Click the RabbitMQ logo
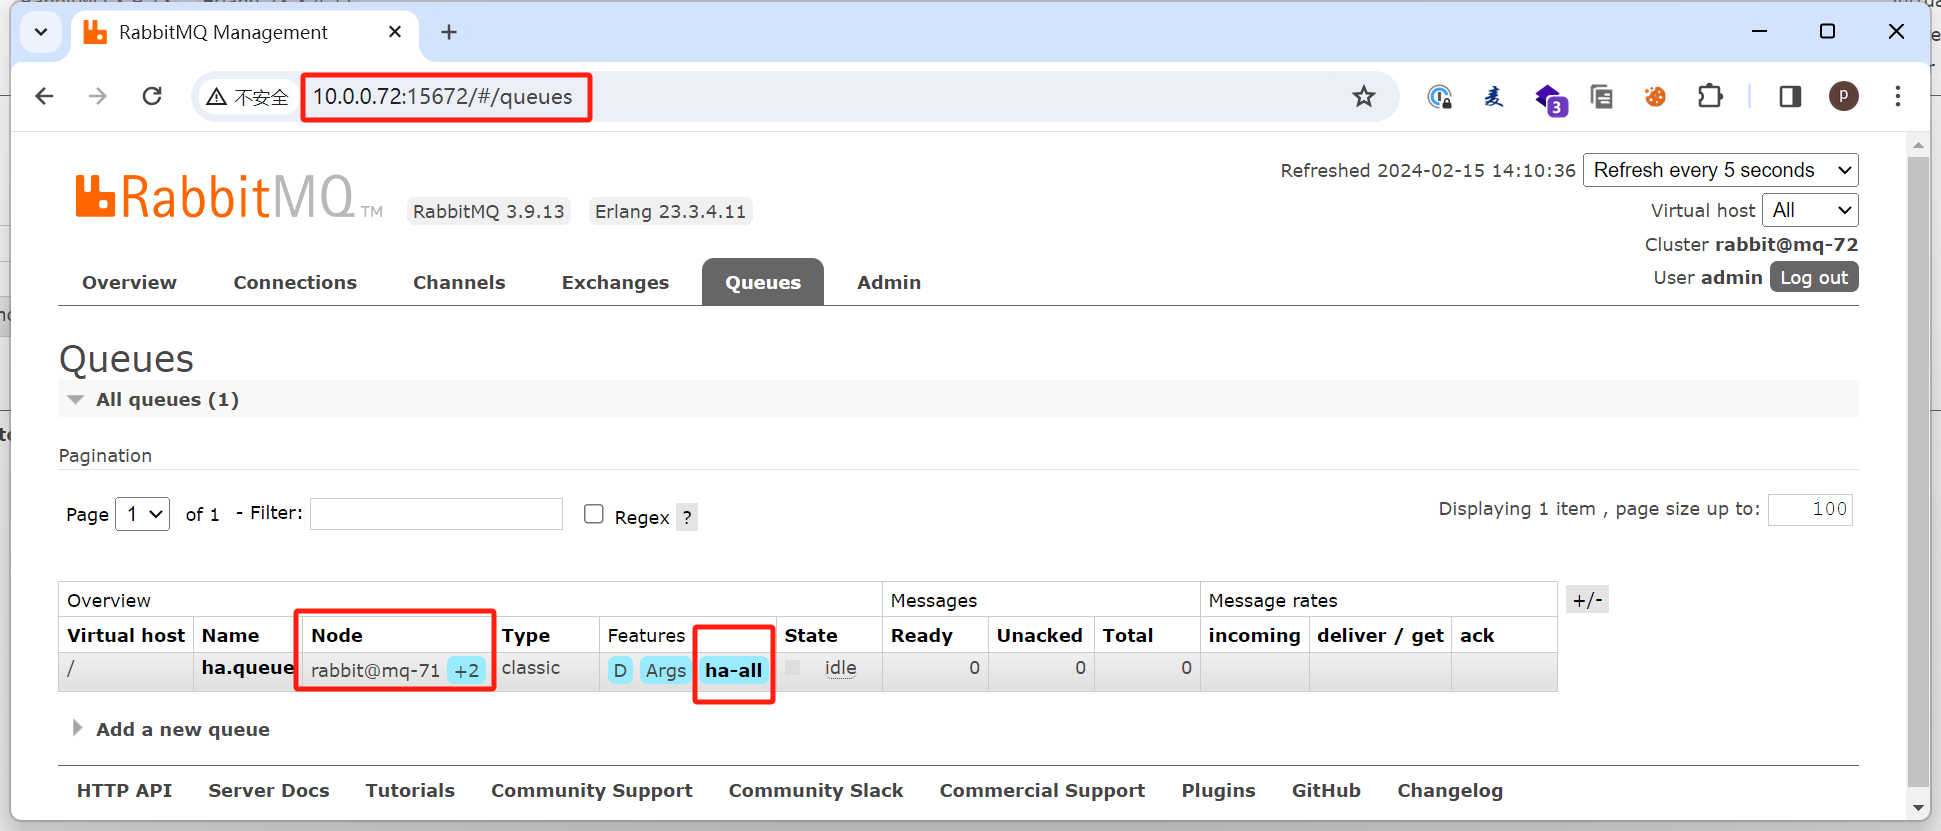Screen dimensions: 1941x831 point(229,196)
